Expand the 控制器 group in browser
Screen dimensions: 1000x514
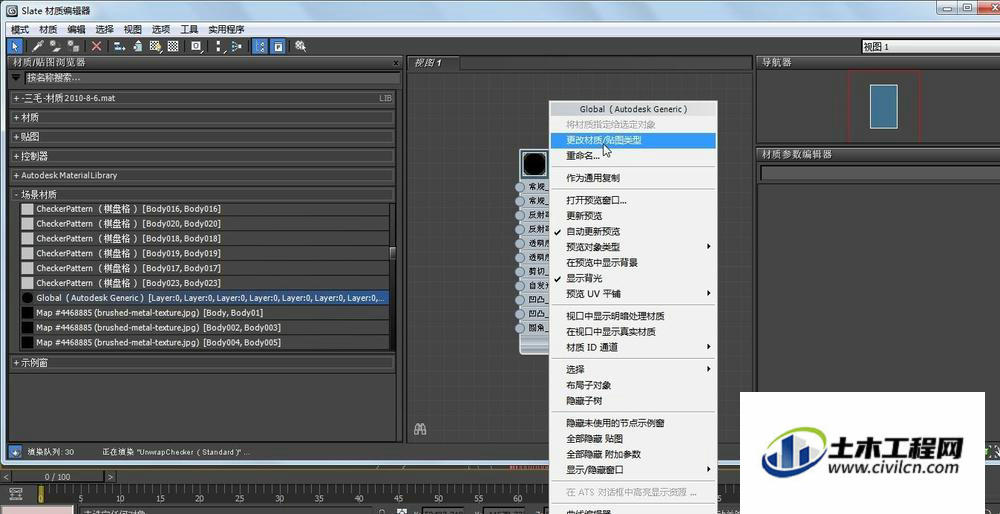pos(203,156)
